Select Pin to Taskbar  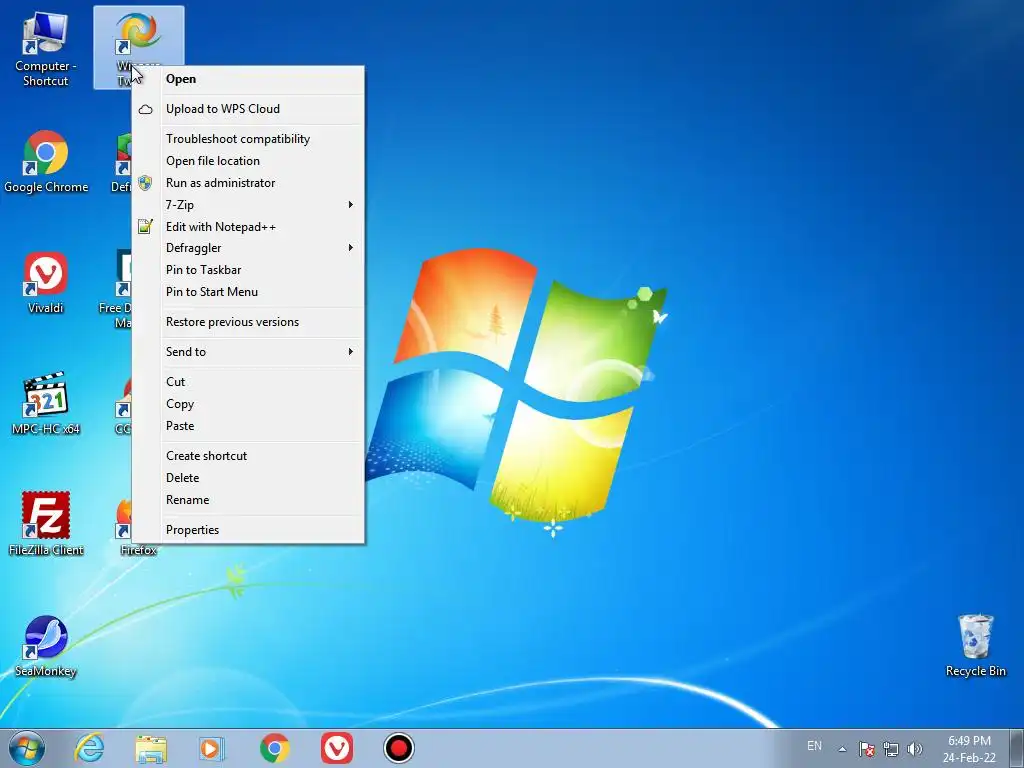[248, 270]
